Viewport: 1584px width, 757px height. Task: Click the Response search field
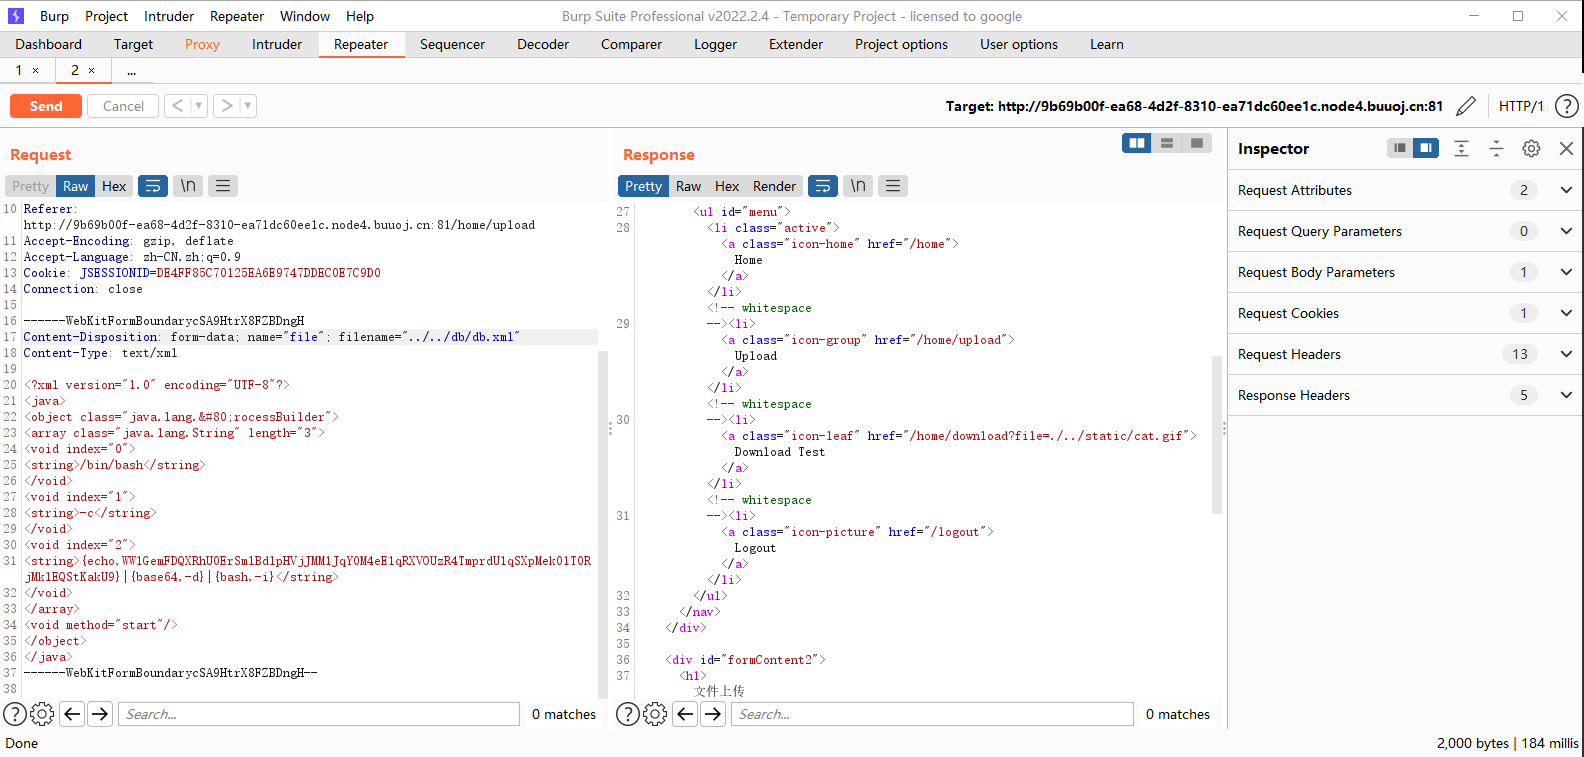[932, 714]
